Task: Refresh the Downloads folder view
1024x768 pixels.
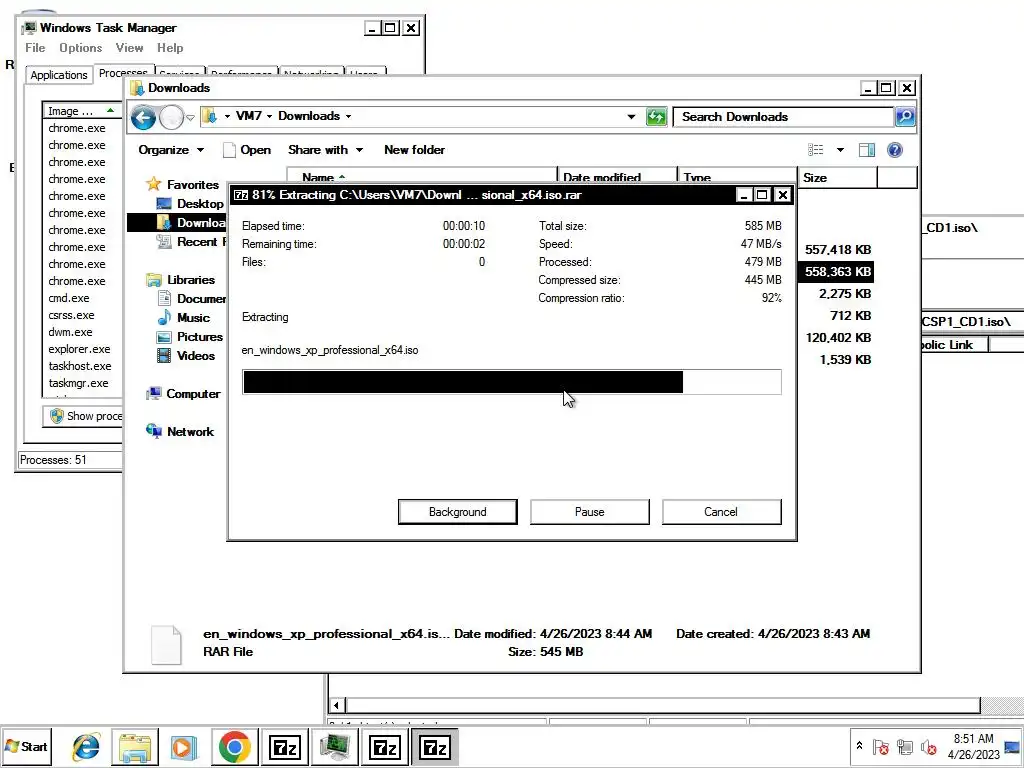Action: pyautogui.click(x=656, y=117)
